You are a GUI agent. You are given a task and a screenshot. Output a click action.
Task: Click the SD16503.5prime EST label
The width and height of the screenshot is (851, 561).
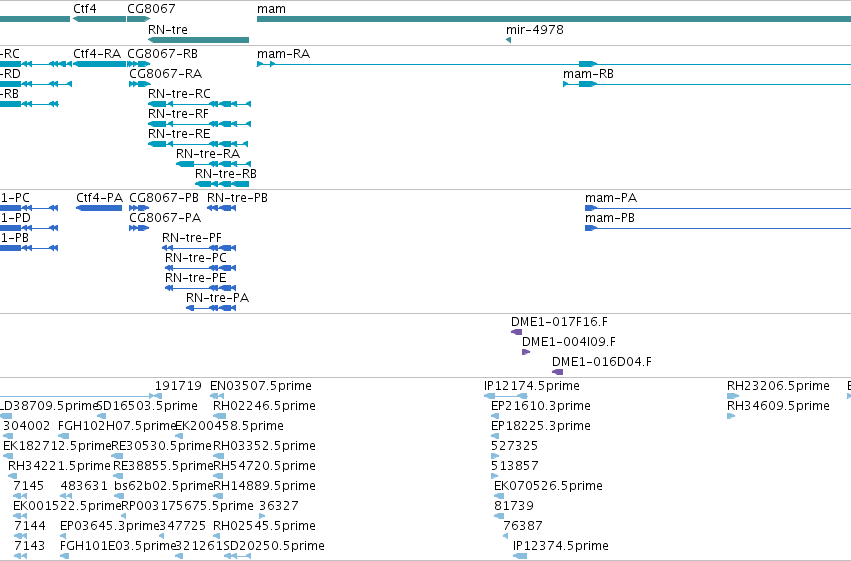(x=147, y=406)
